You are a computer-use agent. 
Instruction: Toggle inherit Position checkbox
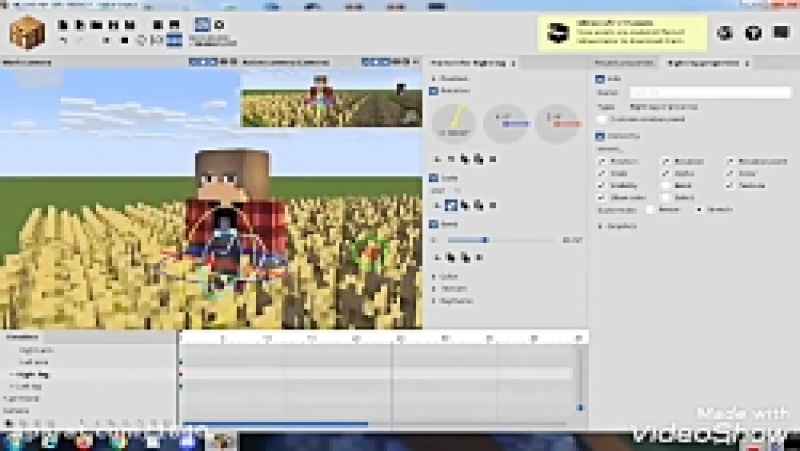click(x=602, y=161)
